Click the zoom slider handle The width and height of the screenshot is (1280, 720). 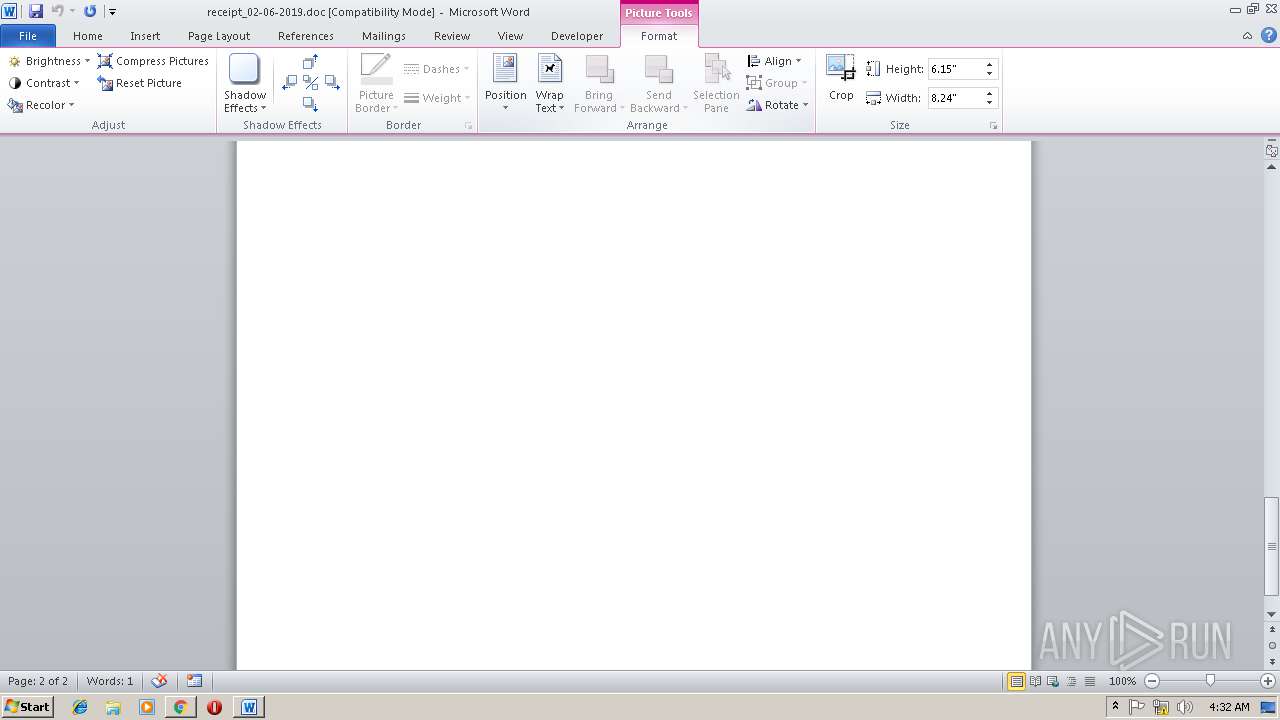click(x=1210, y=681)
